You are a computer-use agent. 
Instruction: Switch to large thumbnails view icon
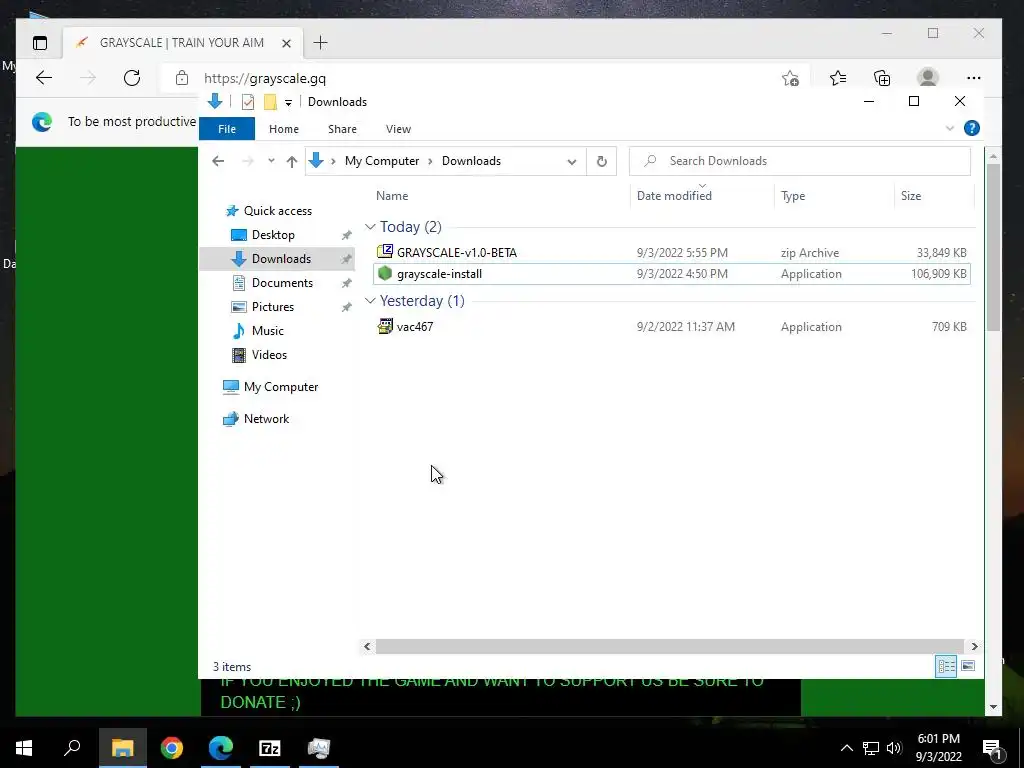coord(968,666)
